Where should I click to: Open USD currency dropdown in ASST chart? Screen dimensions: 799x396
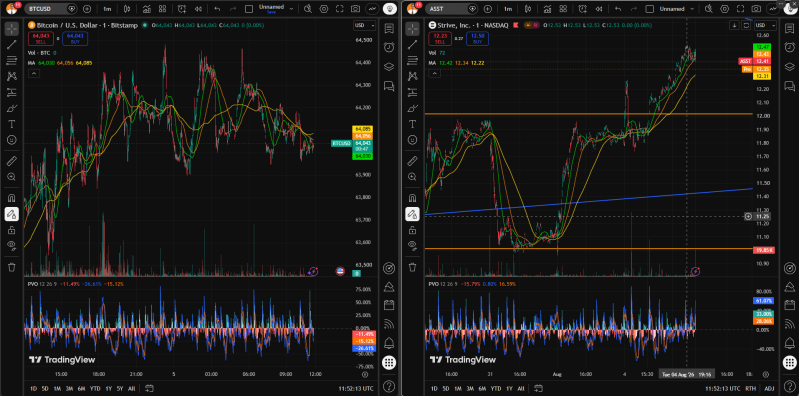pyautogui.click(x=765, y=25)
